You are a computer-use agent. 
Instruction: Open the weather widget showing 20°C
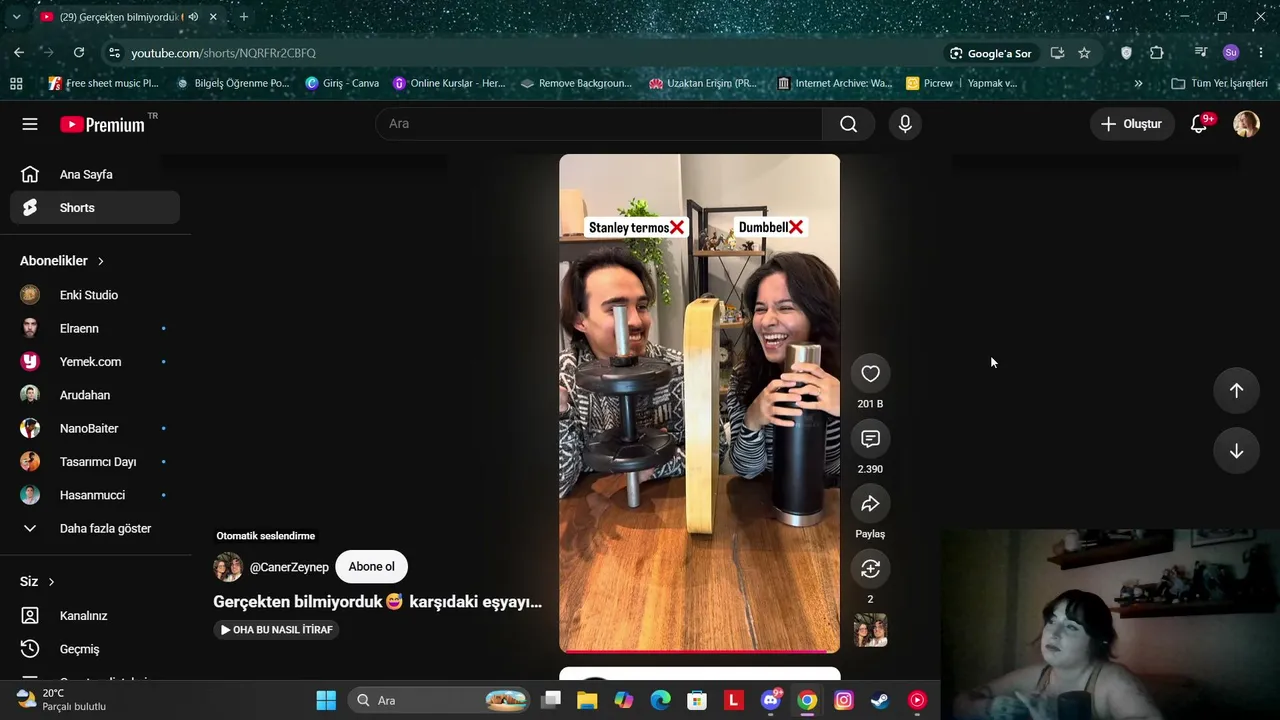(62, 700)
